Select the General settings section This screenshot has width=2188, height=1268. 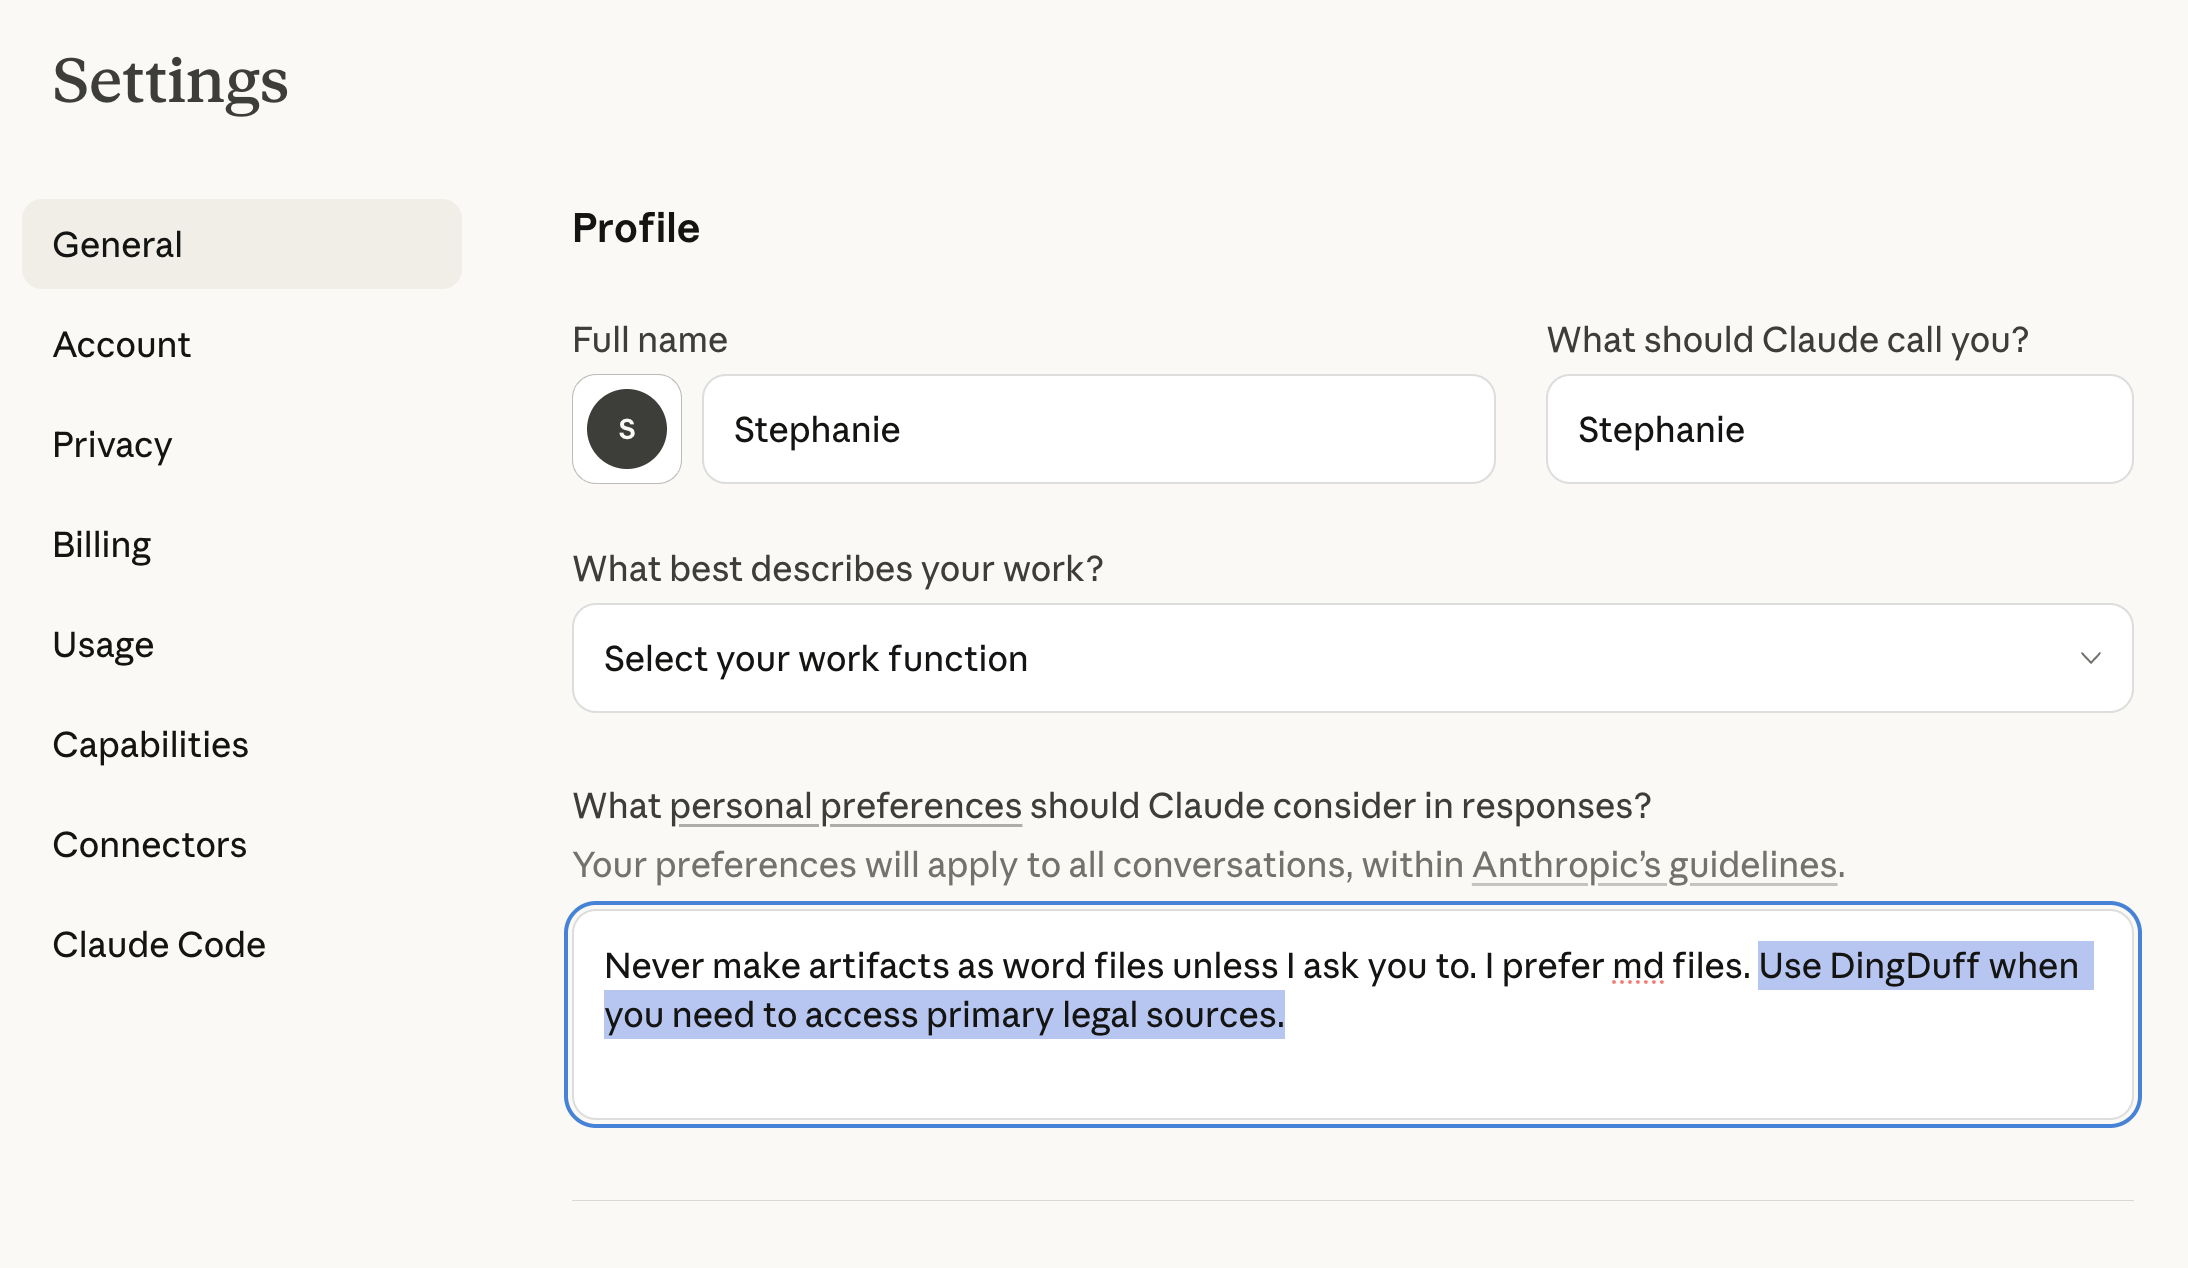click(x=118, y=243)
